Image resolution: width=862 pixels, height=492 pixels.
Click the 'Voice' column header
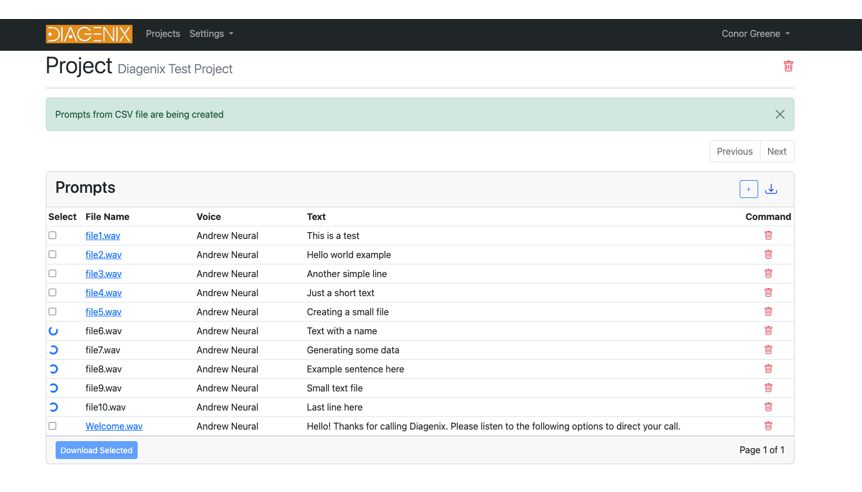point(208,217)
